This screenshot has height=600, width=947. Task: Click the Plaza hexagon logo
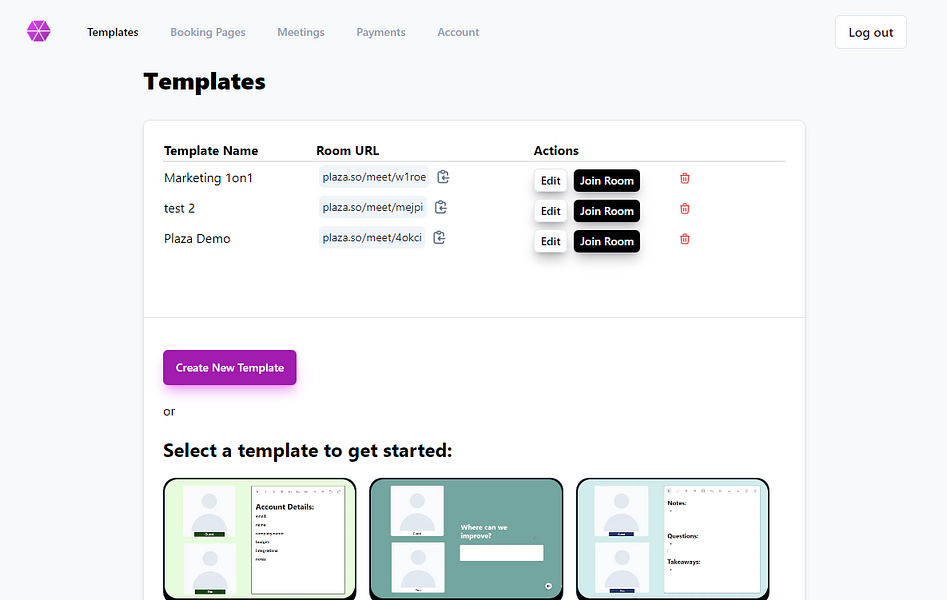coord(39,31)
